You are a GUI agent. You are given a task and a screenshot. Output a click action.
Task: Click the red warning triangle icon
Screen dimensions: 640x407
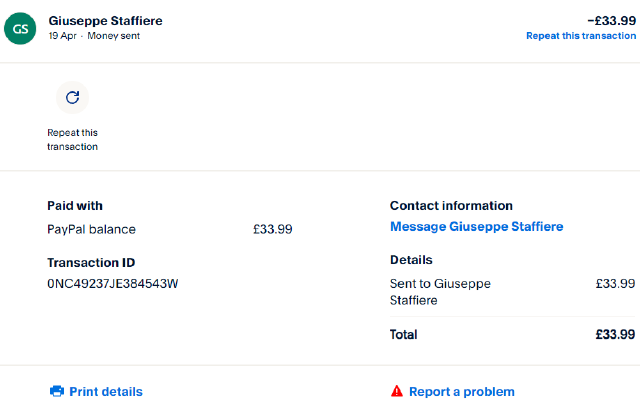point(397,391)
